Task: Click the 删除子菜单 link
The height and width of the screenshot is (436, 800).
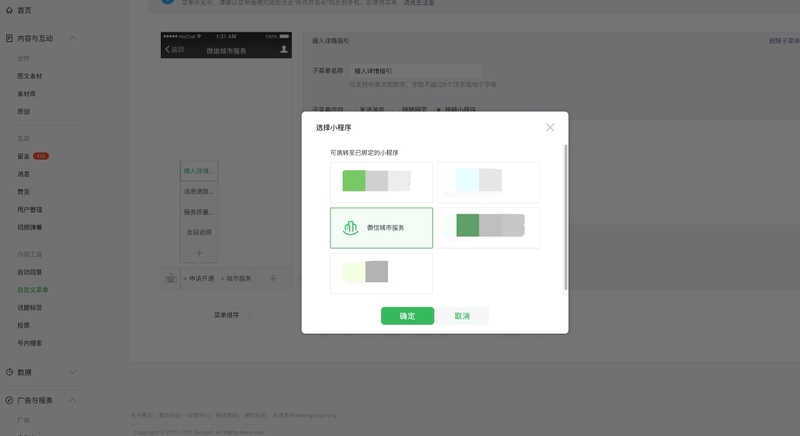Action: (x=784, y=41)
